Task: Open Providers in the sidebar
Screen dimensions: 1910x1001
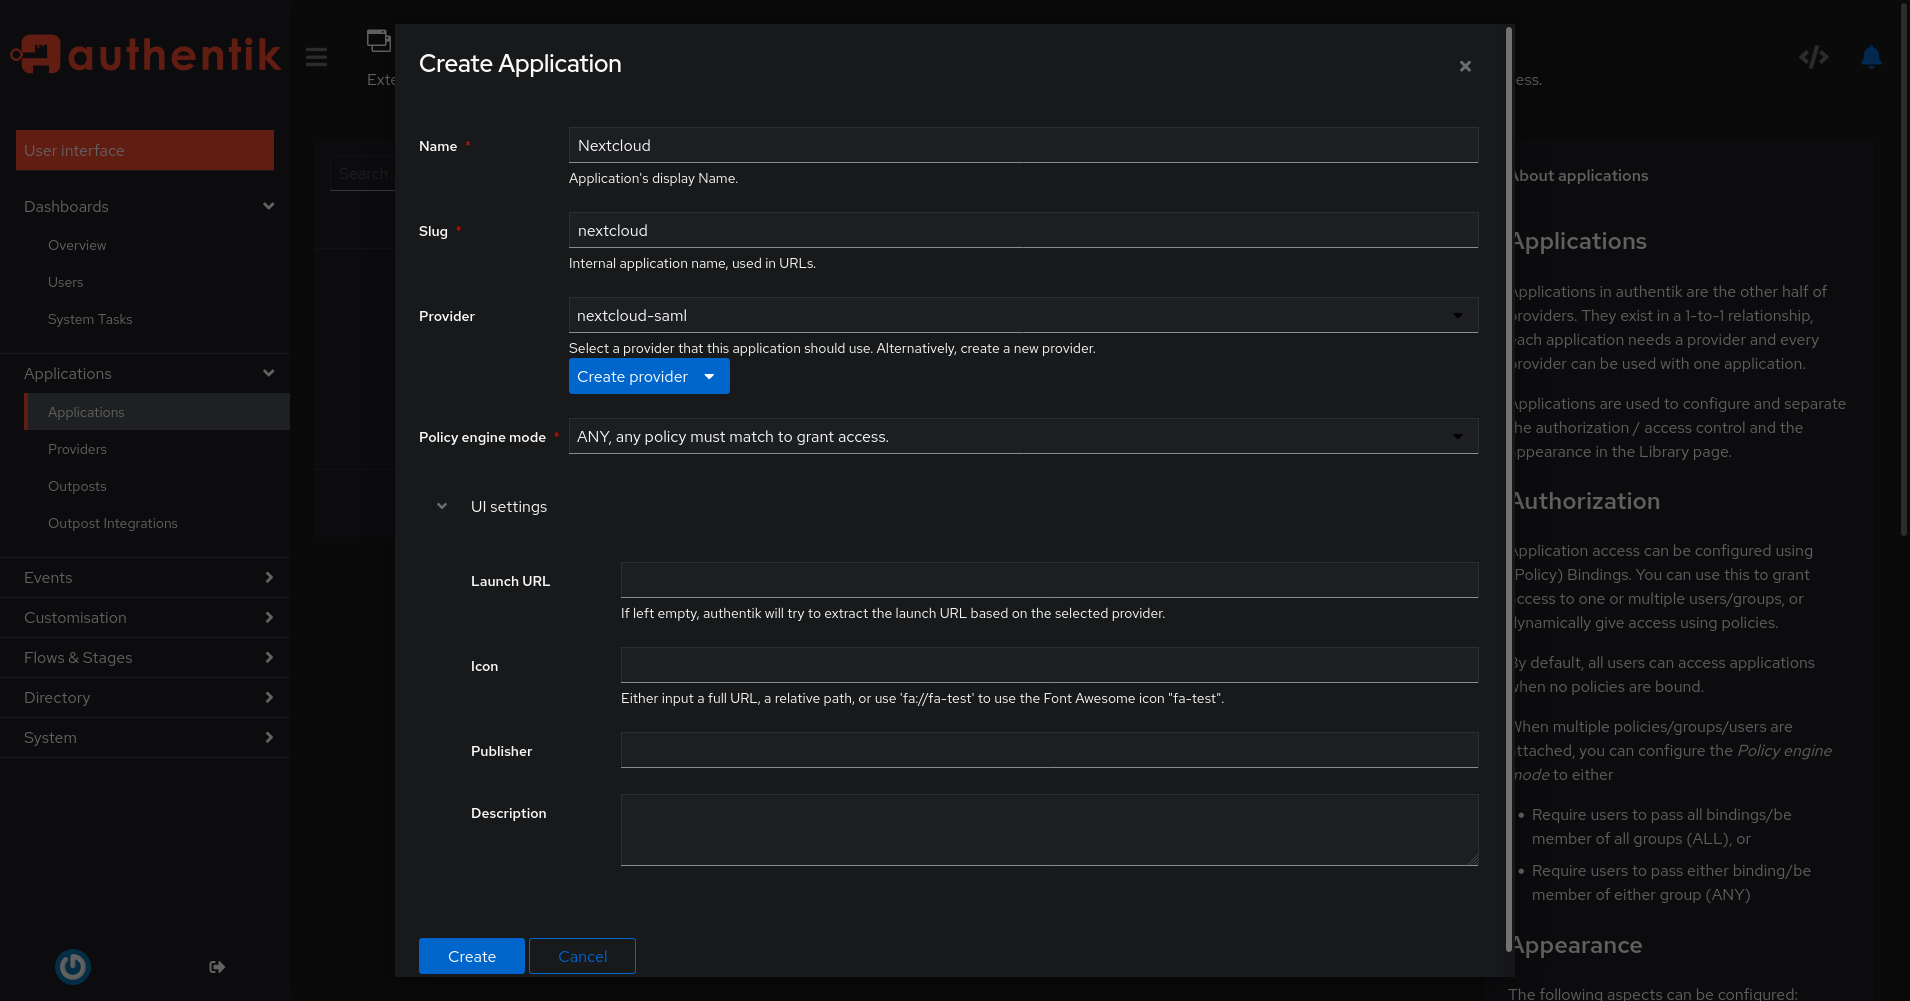Action: click(77, 449)
